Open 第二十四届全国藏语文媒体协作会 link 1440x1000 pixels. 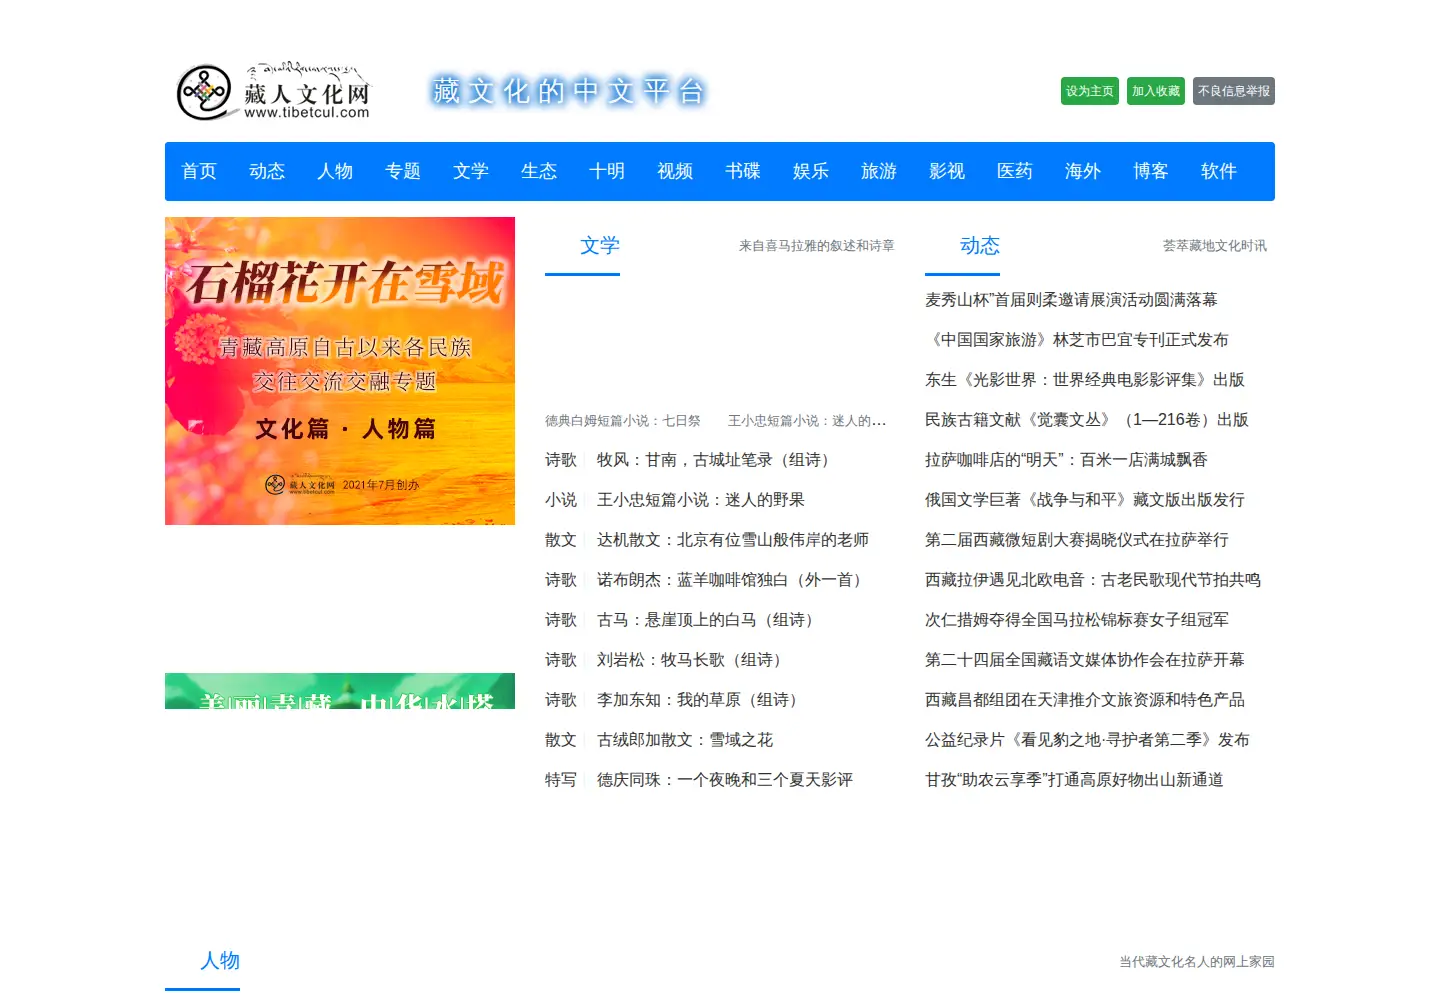point(1085,660)
